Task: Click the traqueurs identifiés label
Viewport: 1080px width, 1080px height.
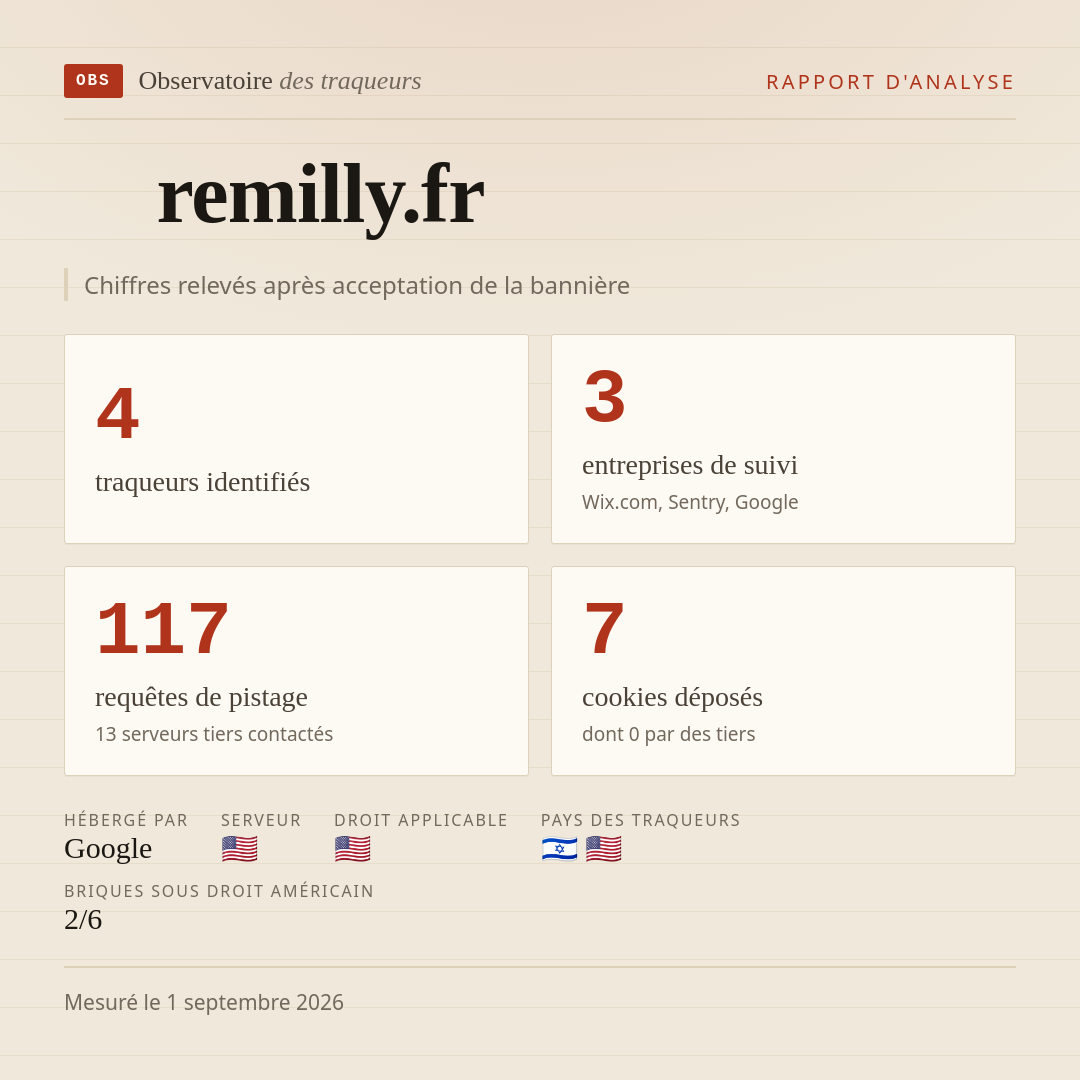Action: click(x=202, y=481)
